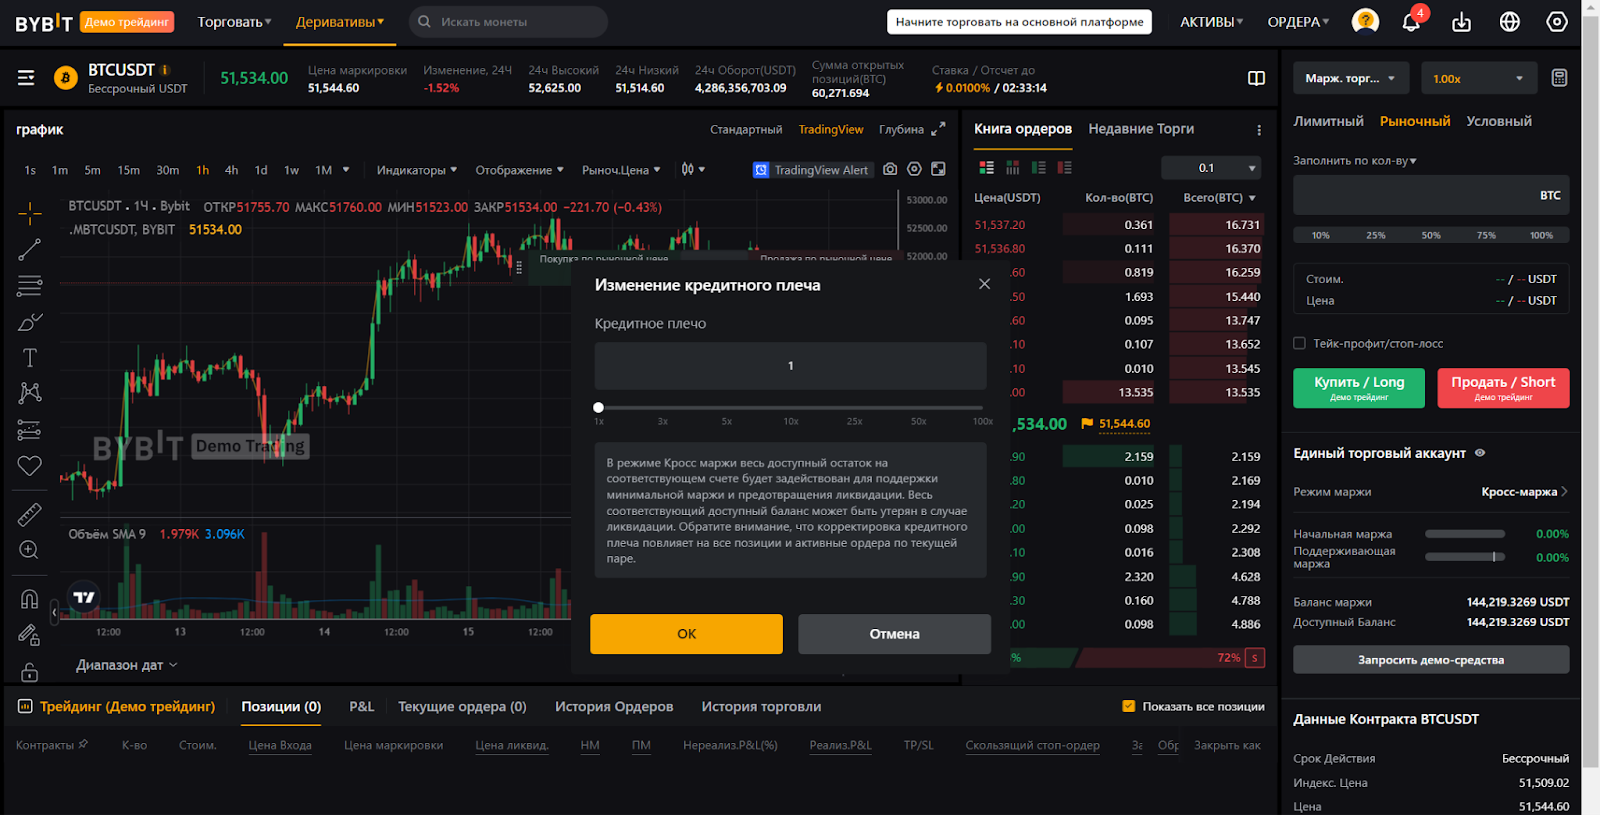Click the download app icon
The height and width of the screenshot is (815, 1600).
tap(1461, 22)
